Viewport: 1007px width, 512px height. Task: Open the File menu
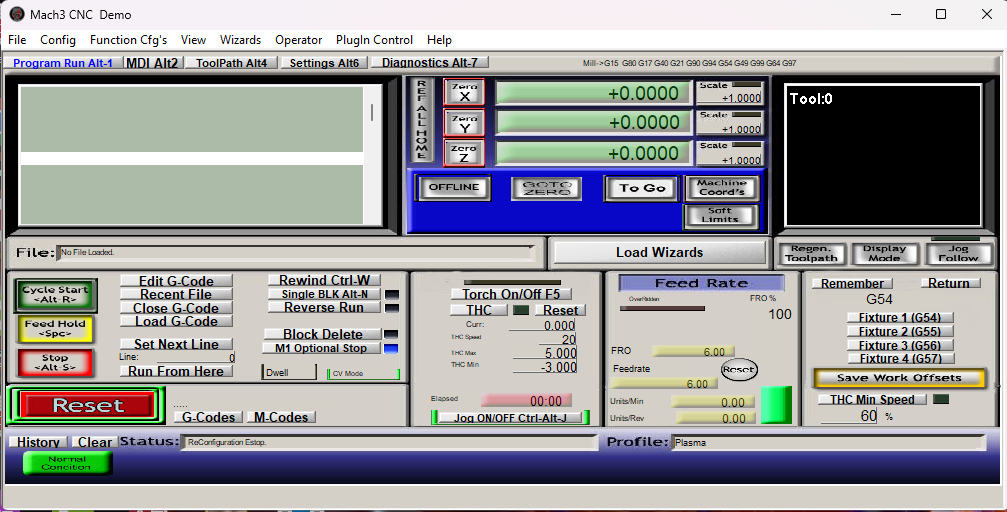17,40
